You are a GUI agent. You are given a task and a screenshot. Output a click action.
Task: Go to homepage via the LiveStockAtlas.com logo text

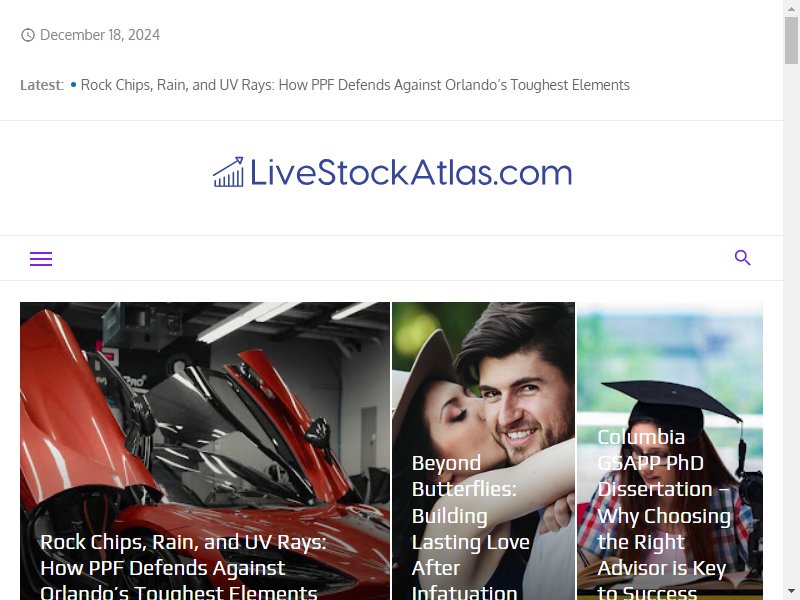pos(411,172)
